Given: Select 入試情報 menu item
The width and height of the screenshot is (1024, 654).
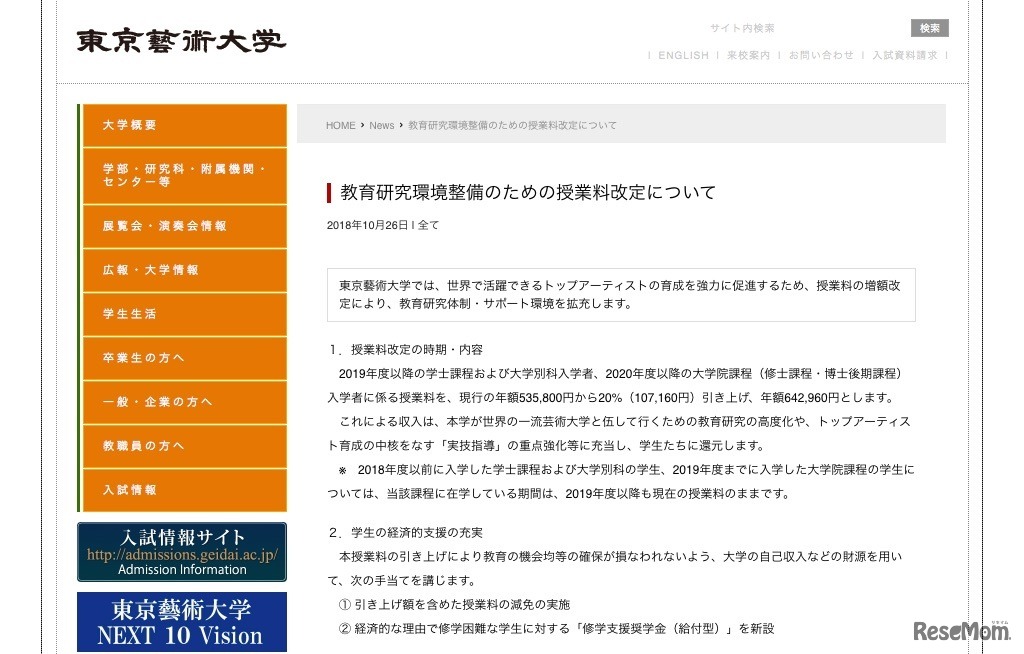Looking at the screenshot, I should [x=185, y=490].
